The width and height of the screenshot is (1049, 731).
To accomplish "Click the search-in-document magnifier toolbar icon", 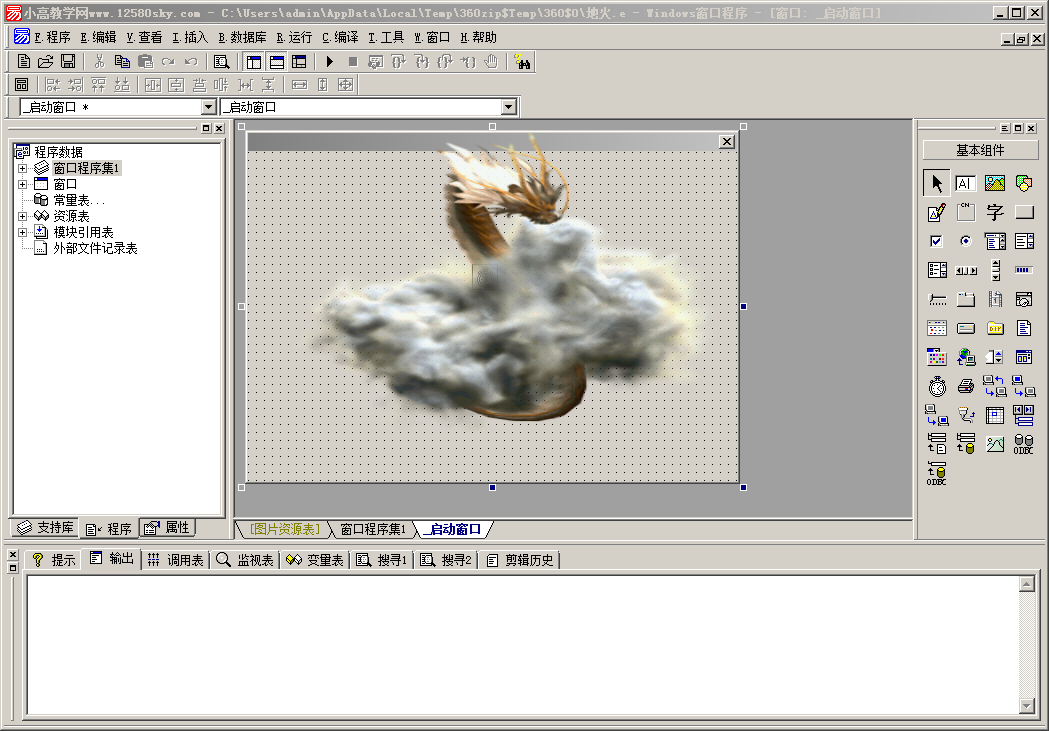I will click(221, 62).
